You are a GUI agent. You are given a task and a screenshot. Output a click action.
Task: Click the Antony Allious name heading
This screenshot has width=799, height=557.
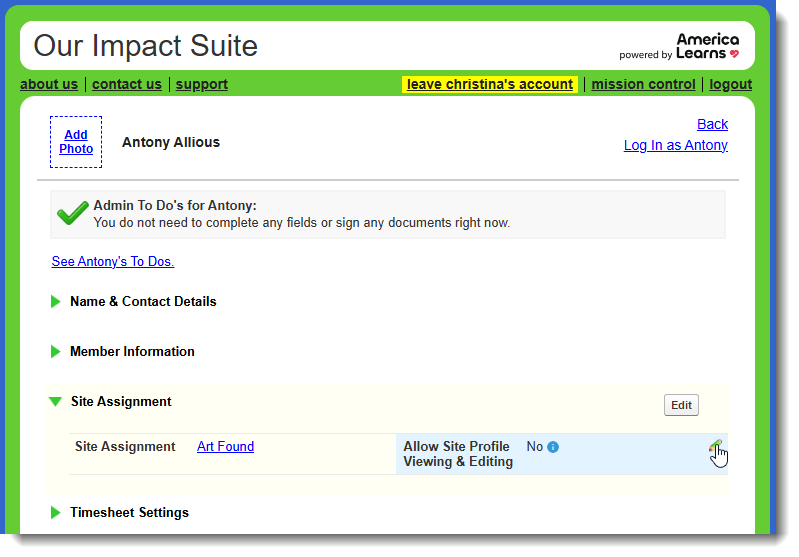pyautogui.click(x=171, y=142)
